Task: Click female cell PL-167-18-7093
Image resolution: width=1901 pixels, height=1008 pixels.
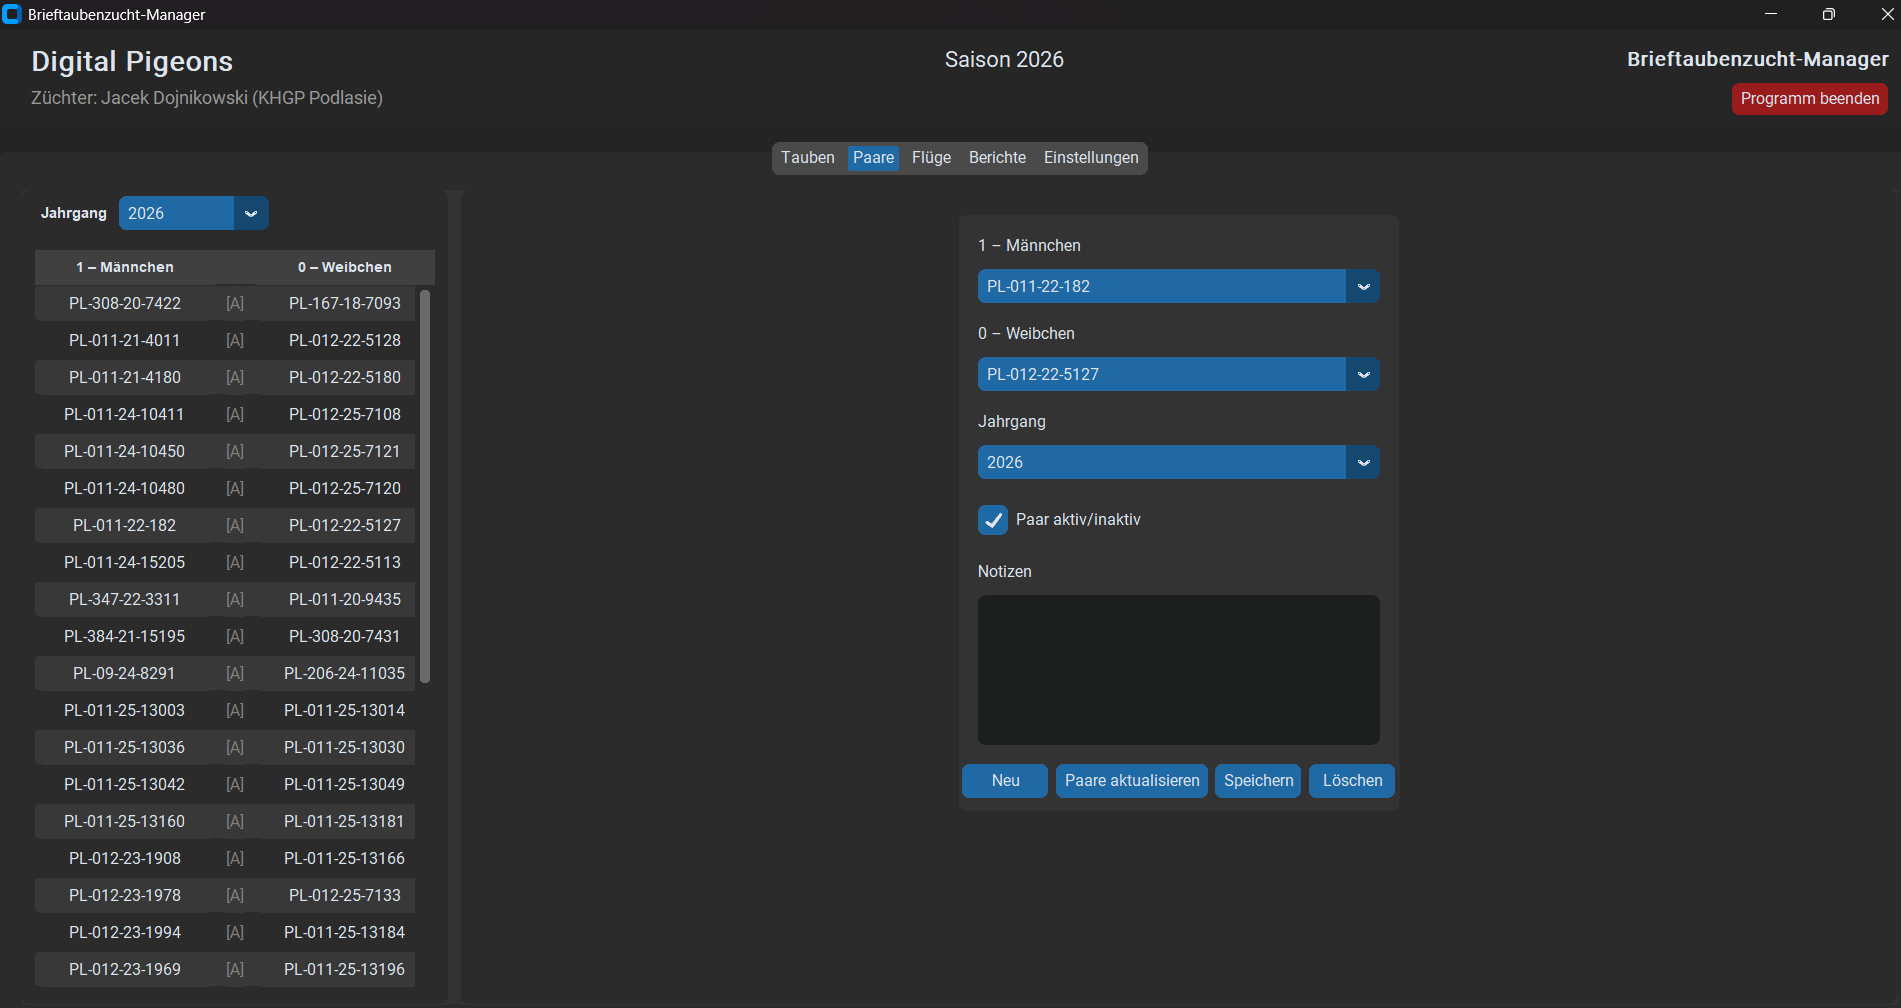Action: (x=345, y=303)
